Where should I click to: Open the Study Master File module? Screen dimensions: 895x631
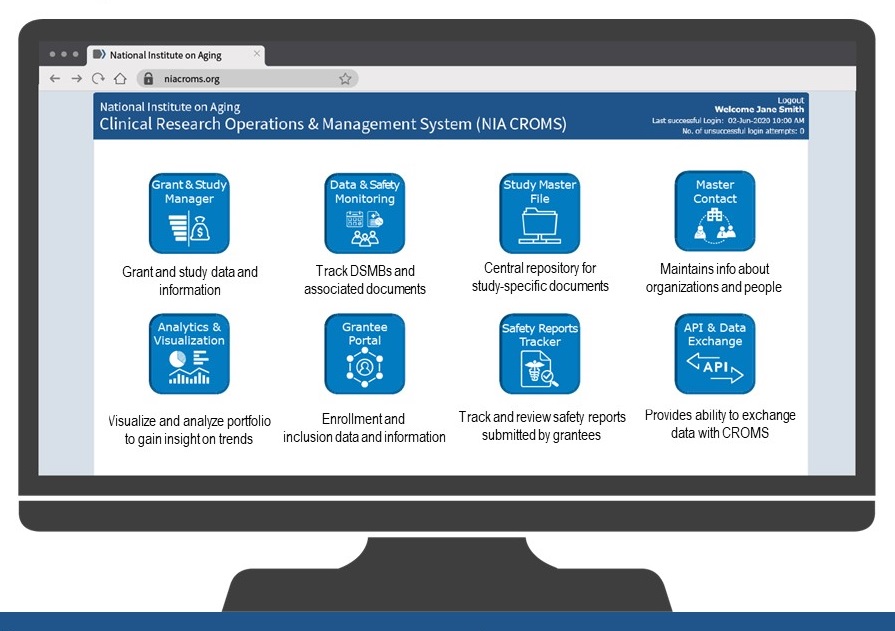tap(539, 212)
